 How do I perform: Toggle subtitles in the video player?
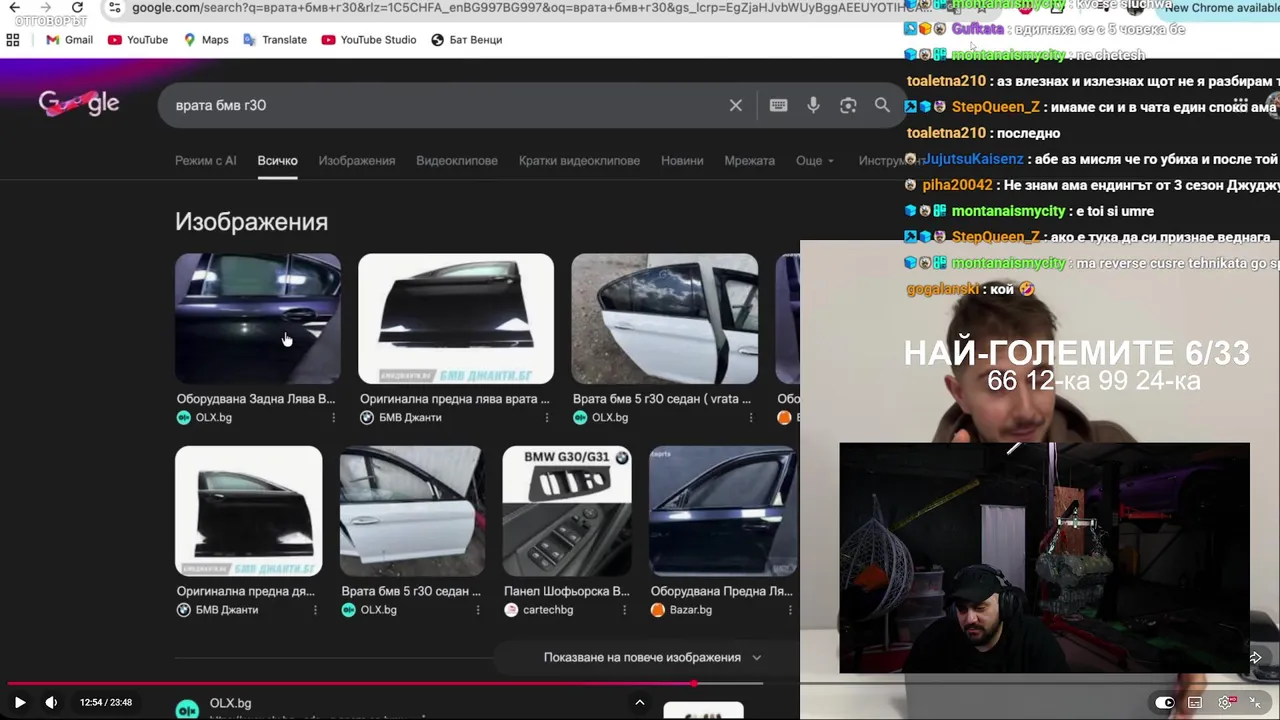[1195, 702]
